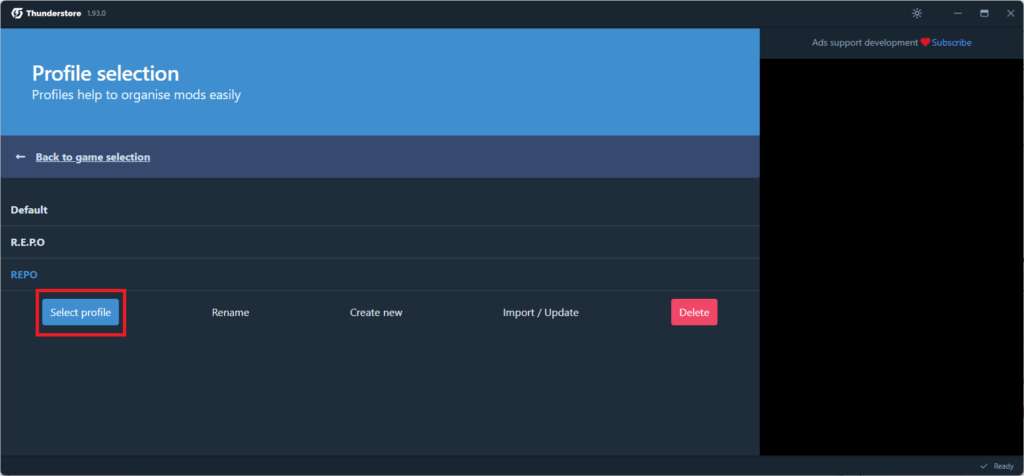This screenshot has height=476, width=1024.
Task: Click the Create new button
Action: [376, 312]
